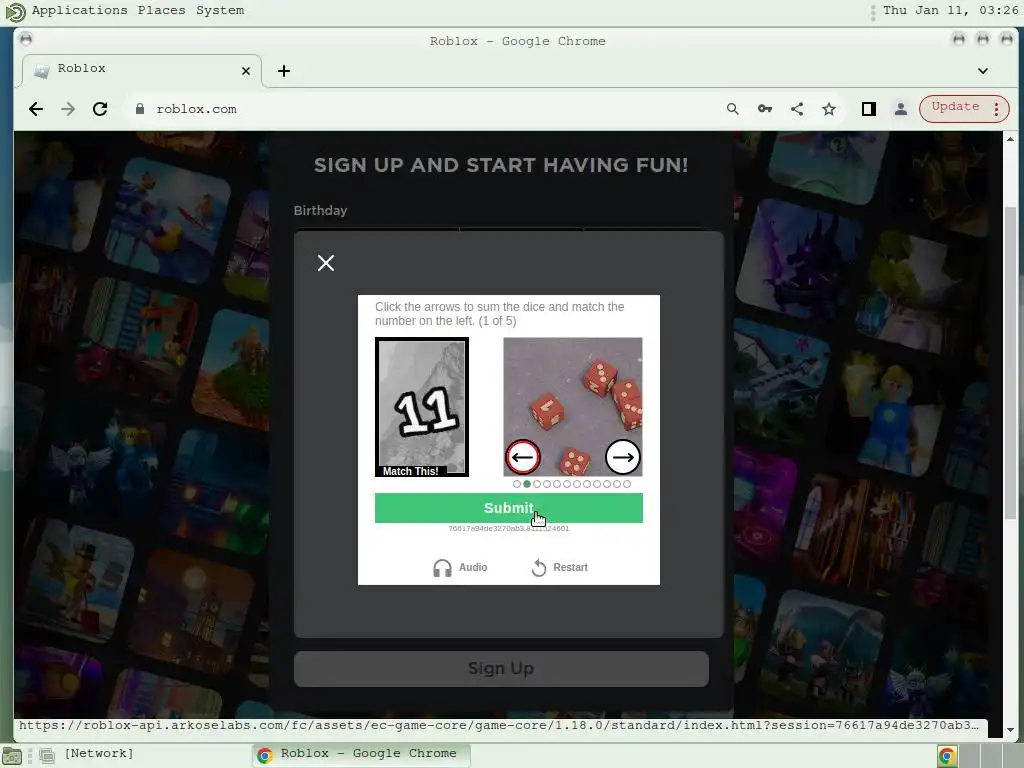
Task: Click the show desktop icon in taskbar
Action: (12, 756)
